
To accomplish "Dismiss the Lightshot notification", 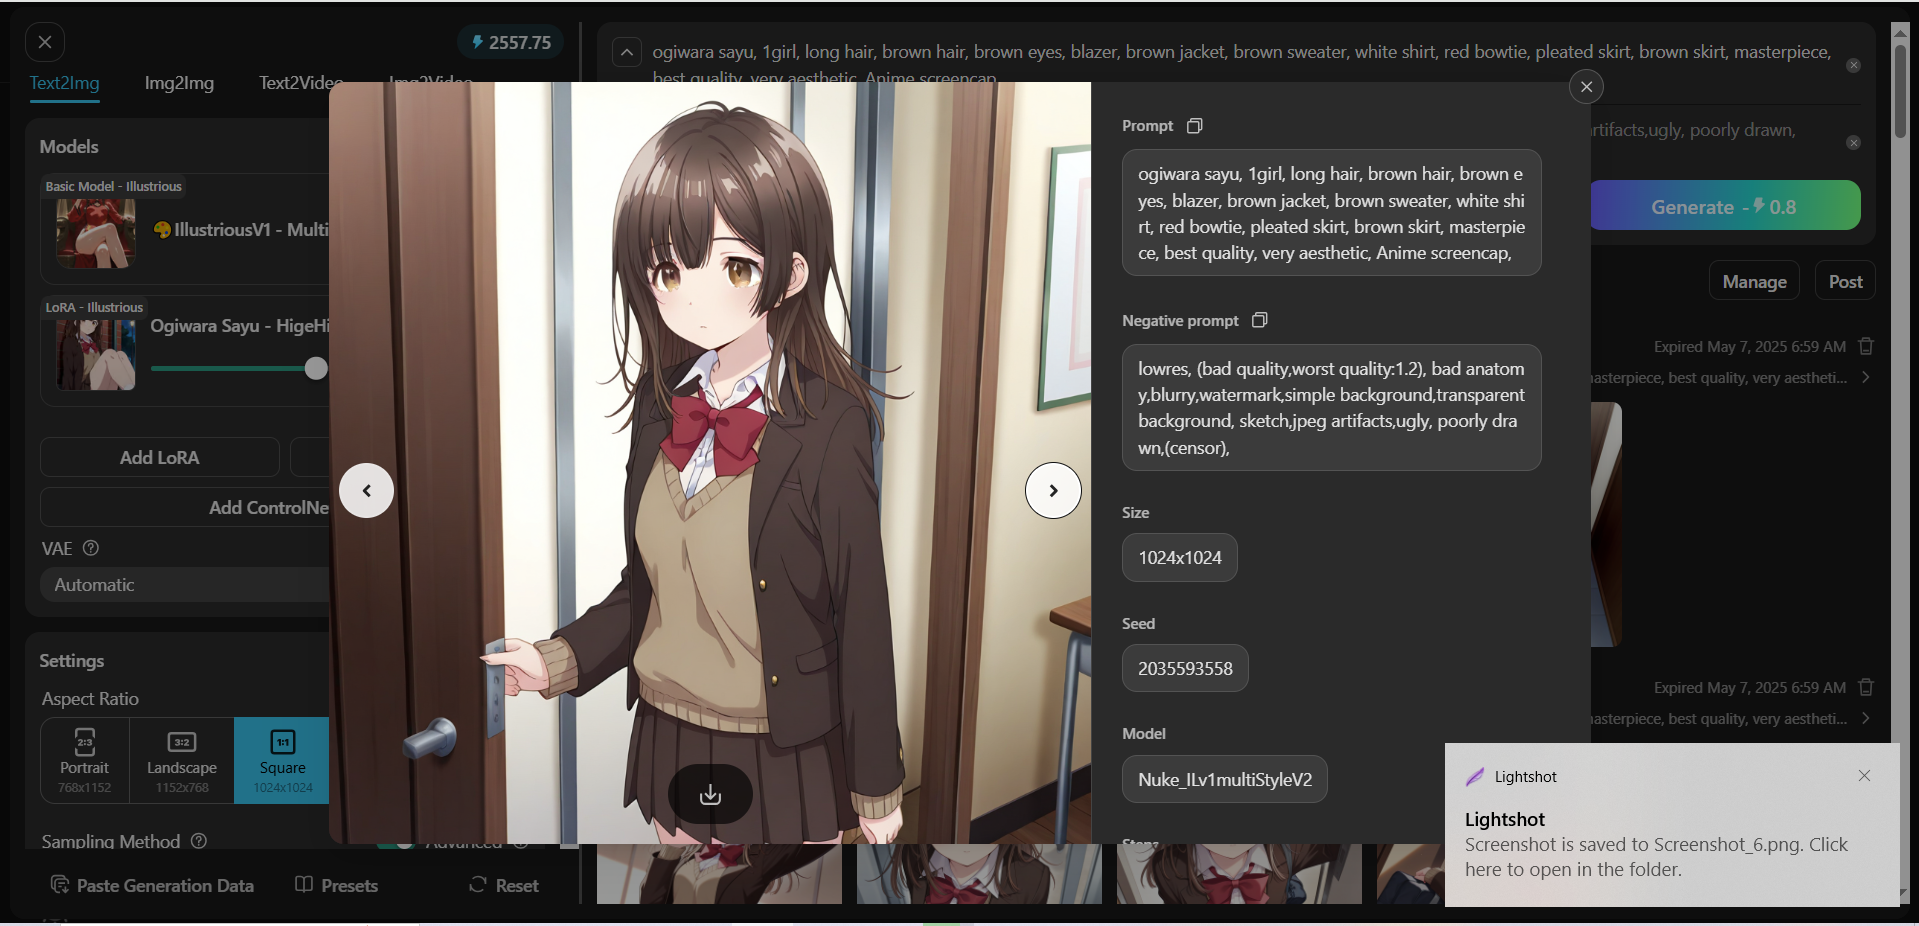I will [x=1864, y=776].
